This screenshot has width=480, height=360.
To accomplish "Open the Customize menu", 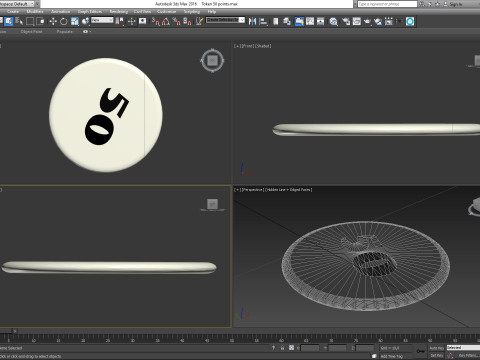I will (x=166, y=12).
